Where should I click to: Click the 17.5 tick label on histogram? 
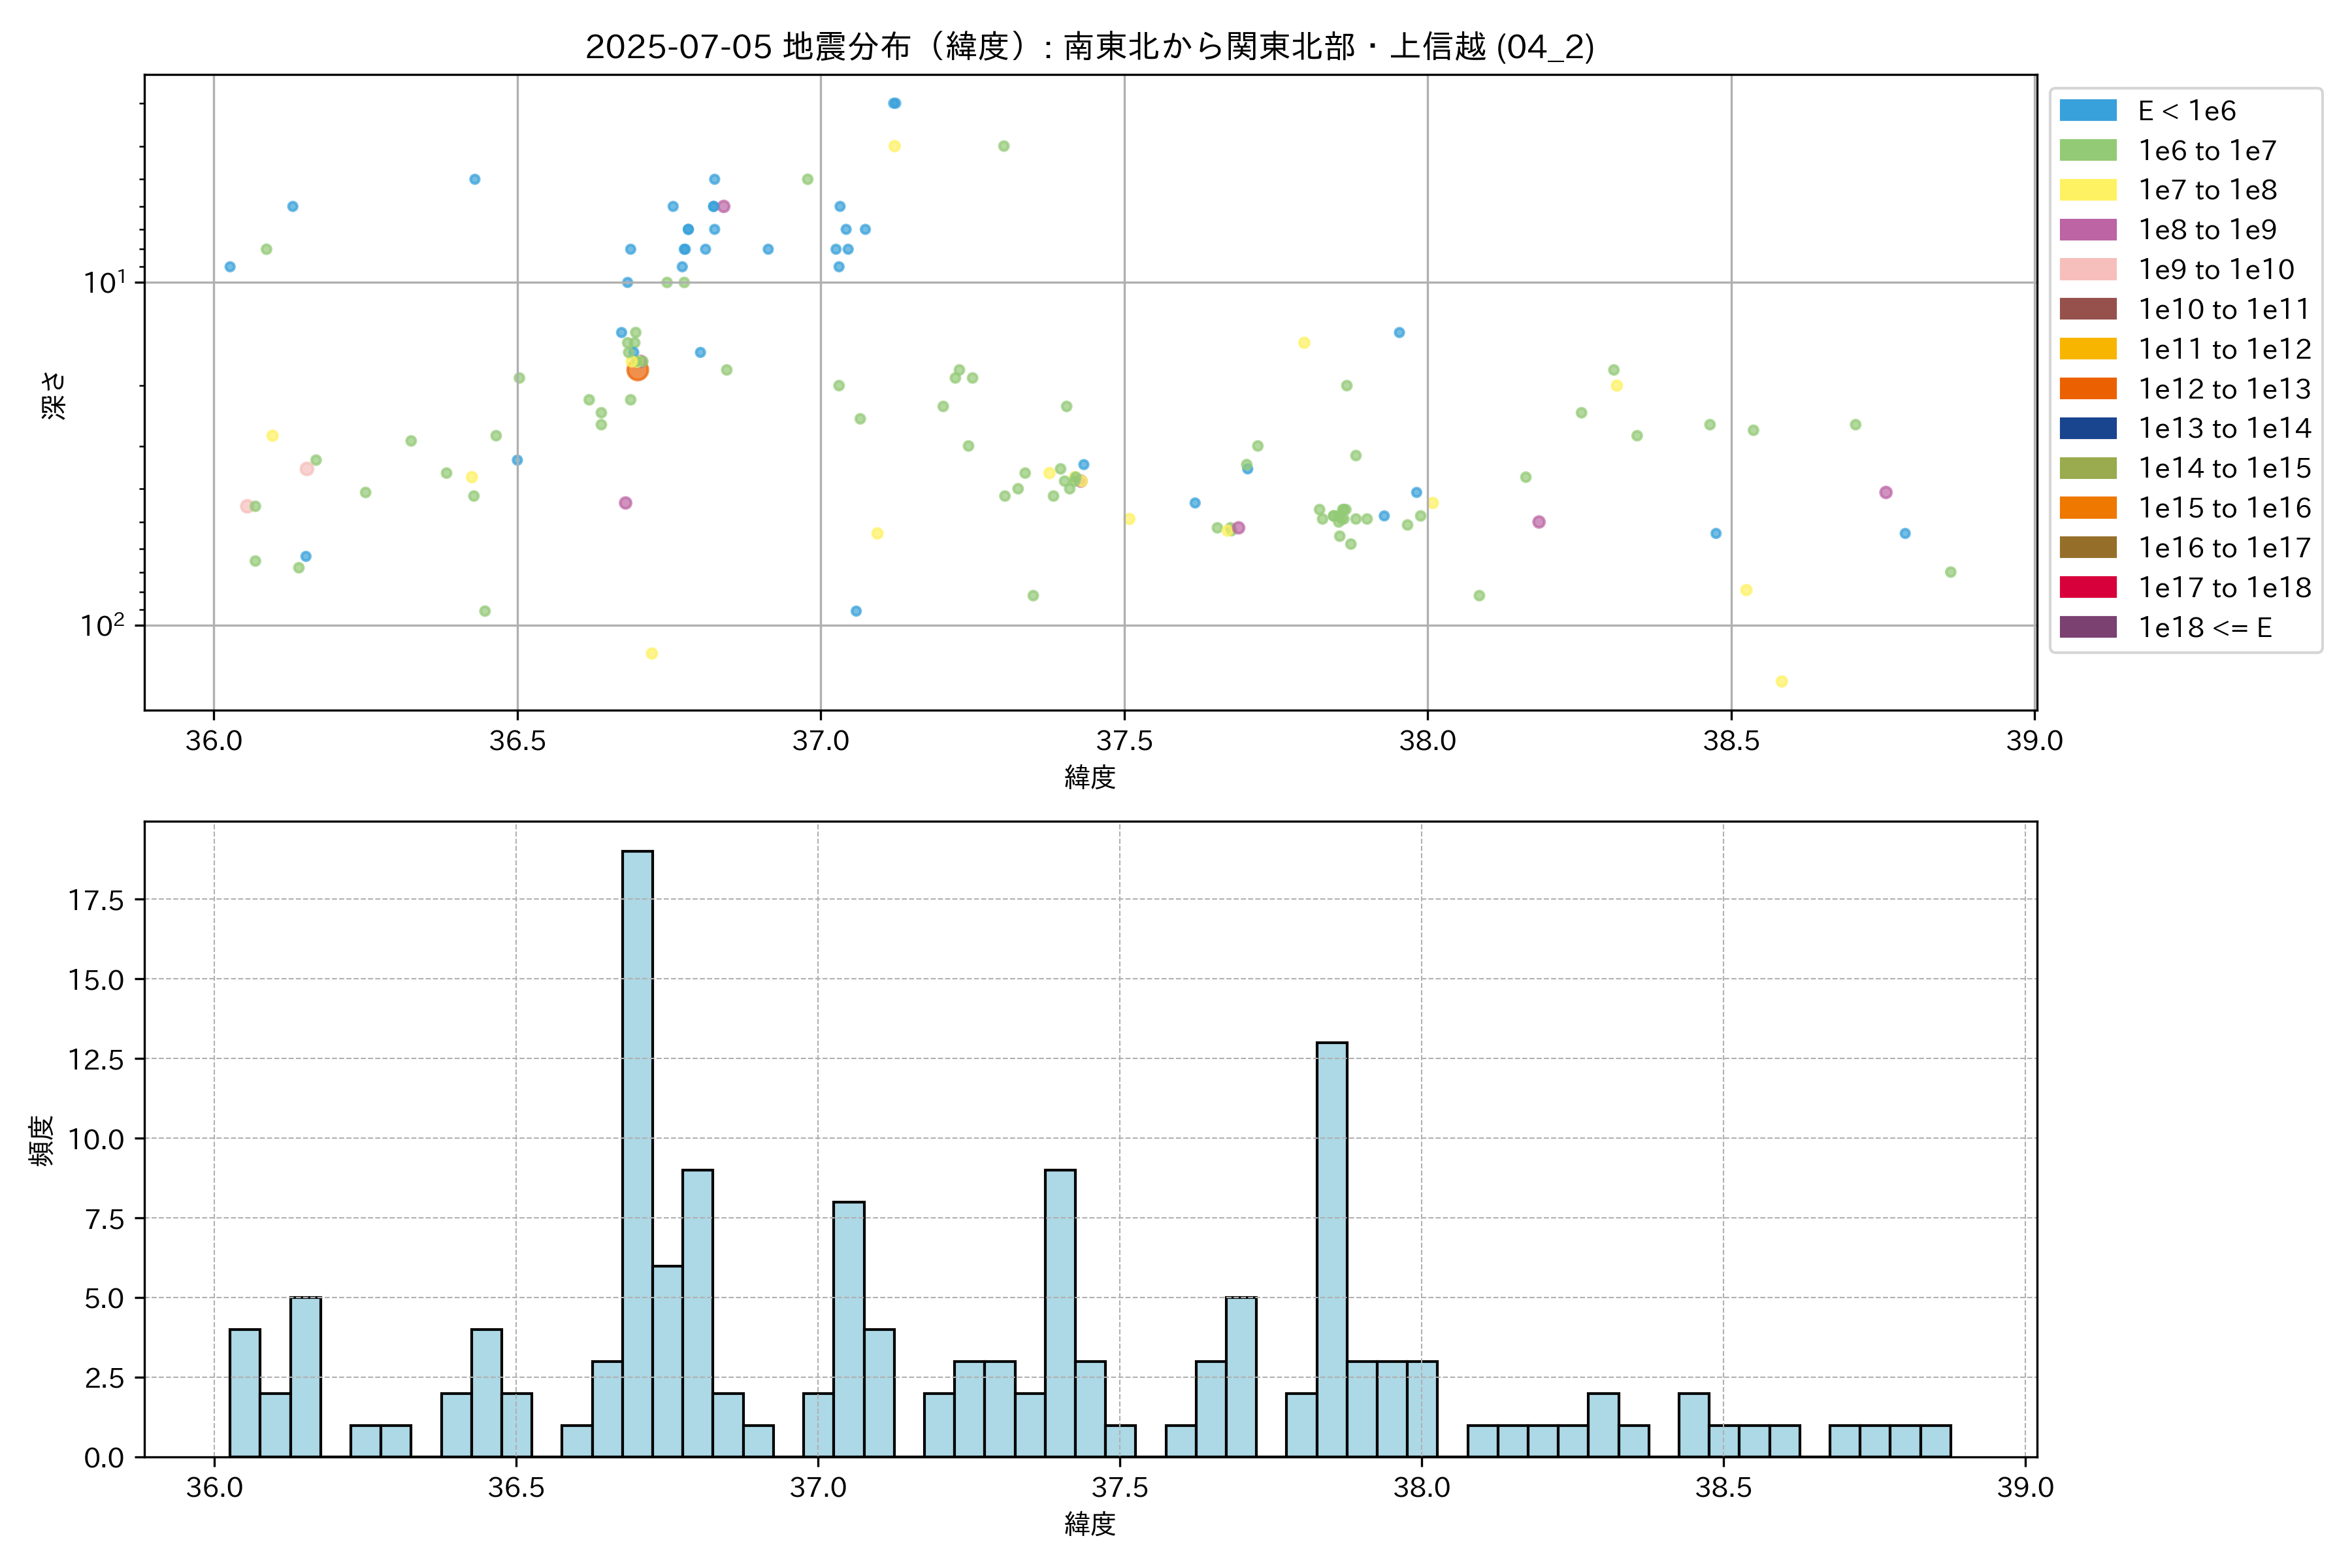(x=96, y=901)
